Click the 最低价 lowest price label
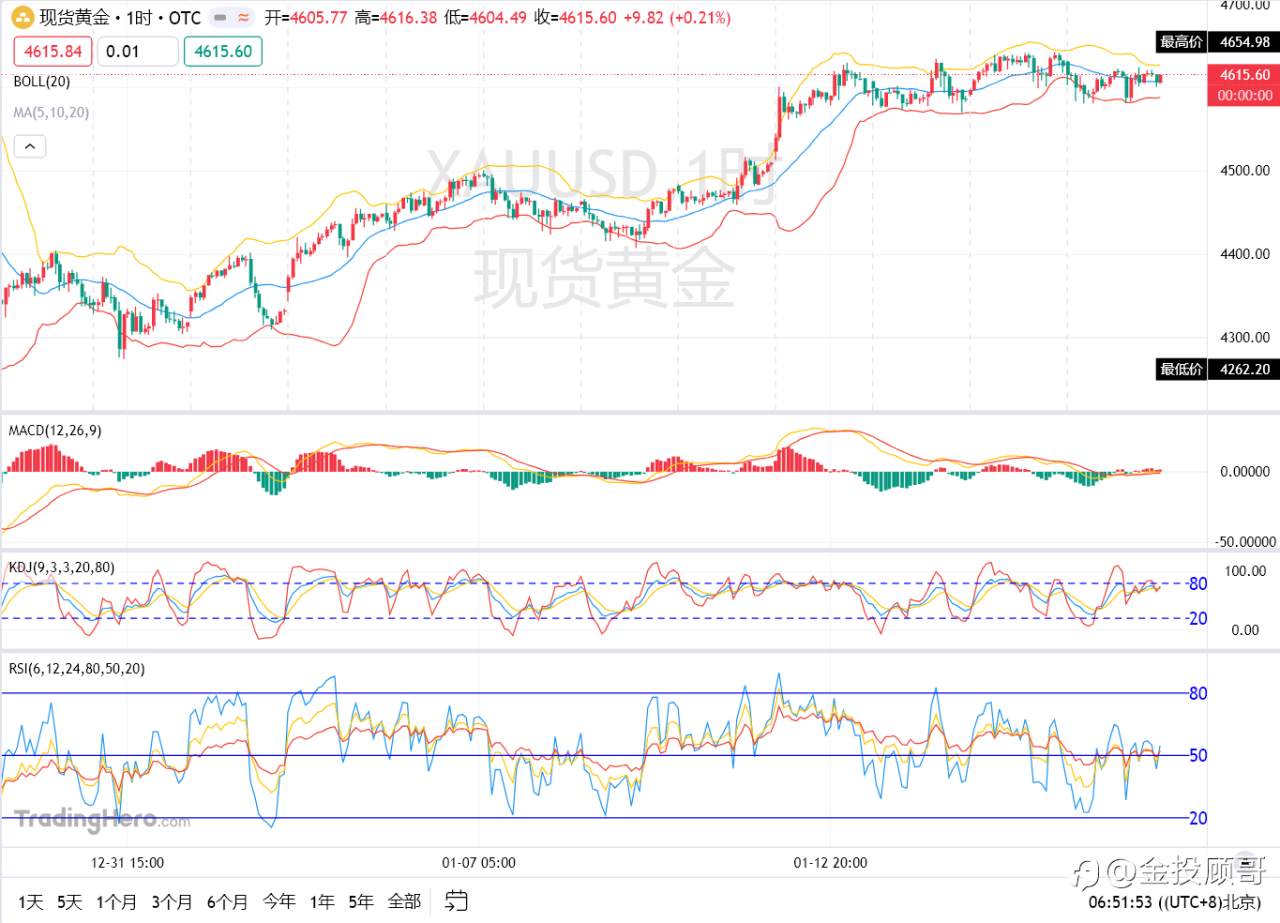 (1180, 369)
